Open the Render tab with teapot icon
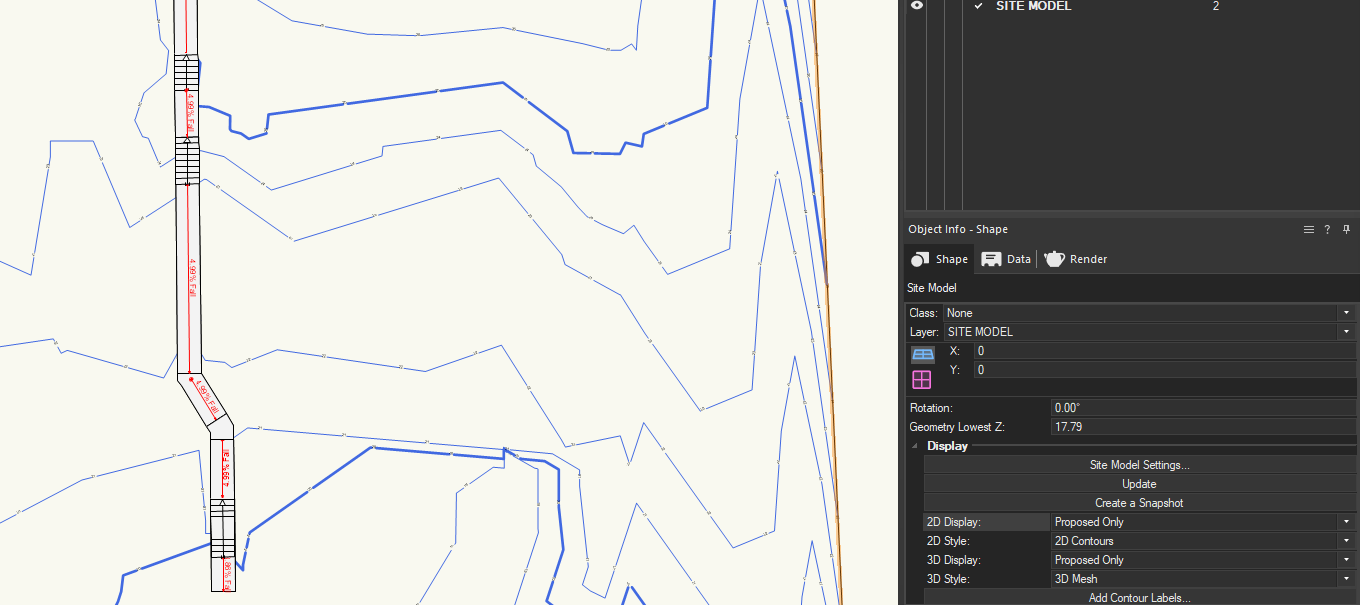Screen dimensions: 1360x605 tap(1076, 259)
